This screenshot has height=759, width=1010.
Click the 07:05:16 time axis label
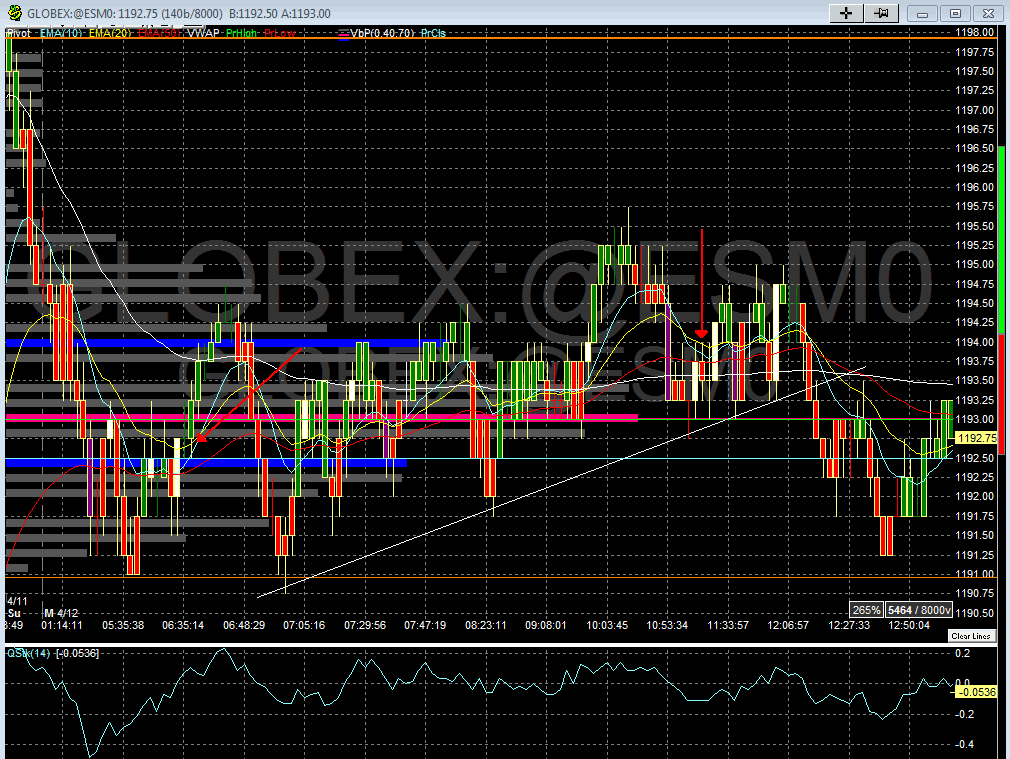(x=304, y=625)
